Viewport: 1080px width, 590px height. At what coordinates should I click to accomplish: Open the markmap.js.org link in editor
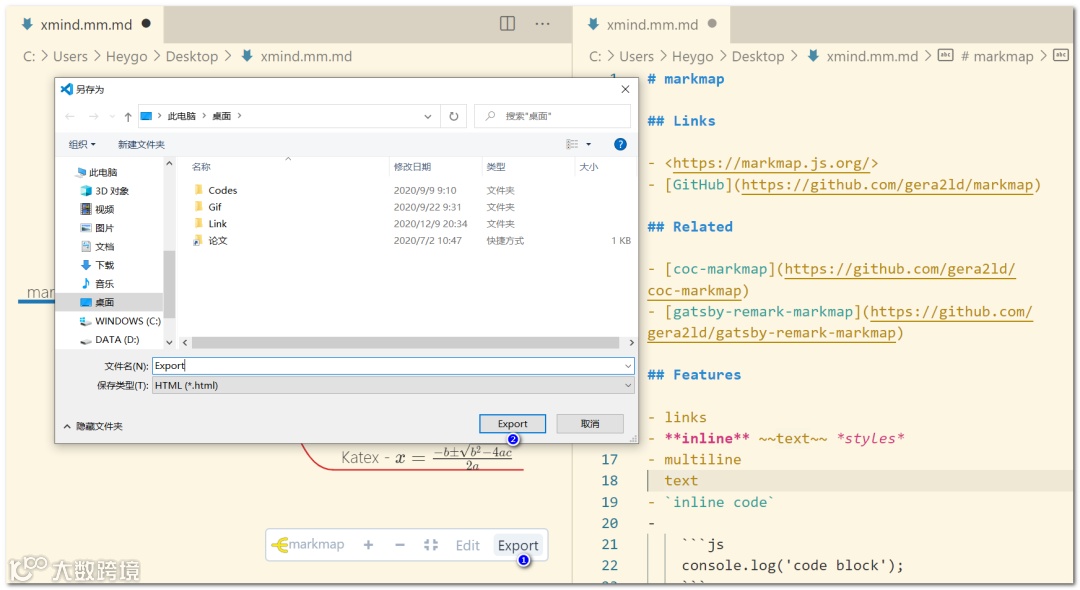pos(771,163)
